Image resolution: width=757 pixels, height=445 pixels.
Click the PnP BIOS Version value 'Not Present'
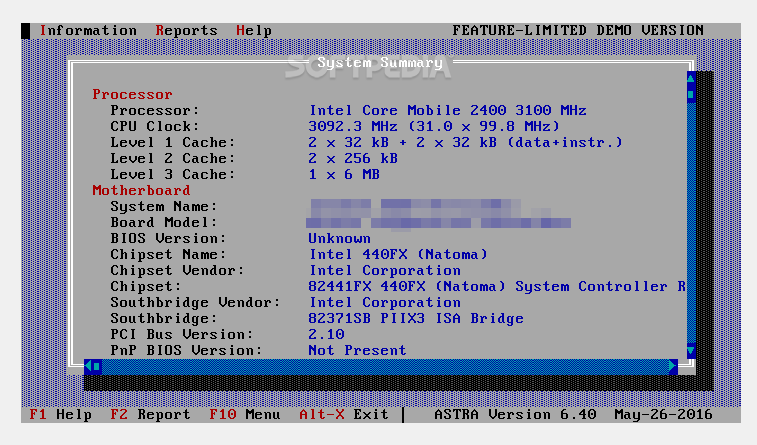pyautogui.click(x=357, y=350)
